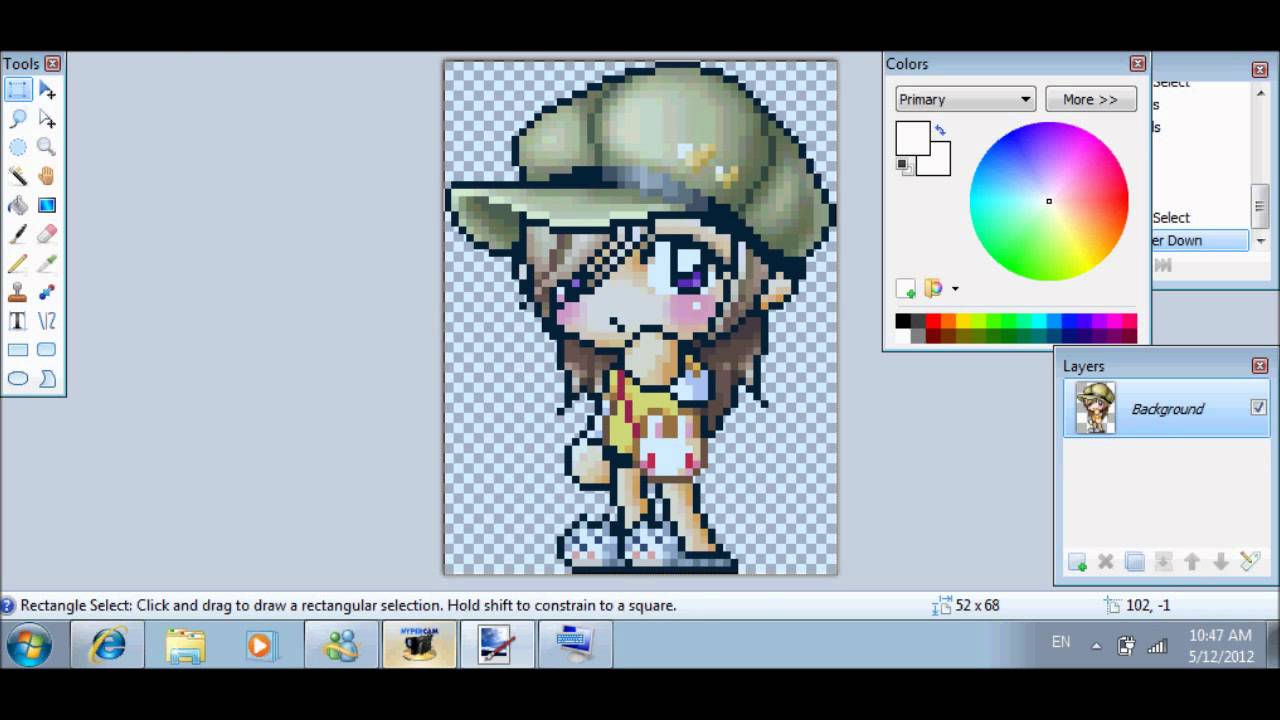Pick a hue on the color wheel

(x=1049, y=201)
